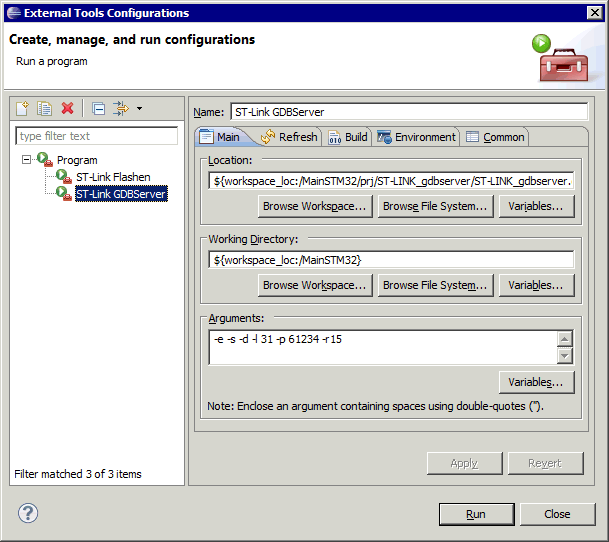Select the ST-Link Flashen configuration
The height and width of the screenshot is (542, 609).
point(113,177)
